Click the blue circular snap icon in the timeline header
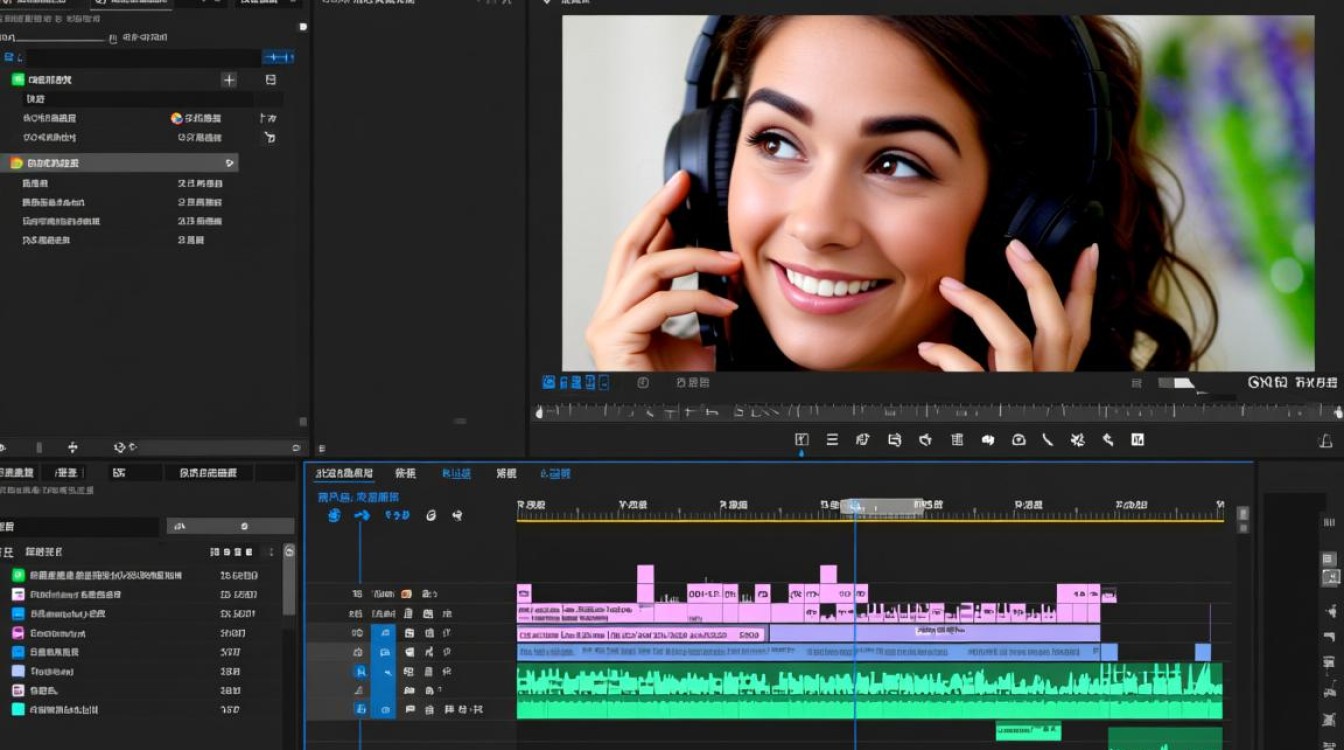The height and width of the screenshot is (750, 1344). point(334,516)
